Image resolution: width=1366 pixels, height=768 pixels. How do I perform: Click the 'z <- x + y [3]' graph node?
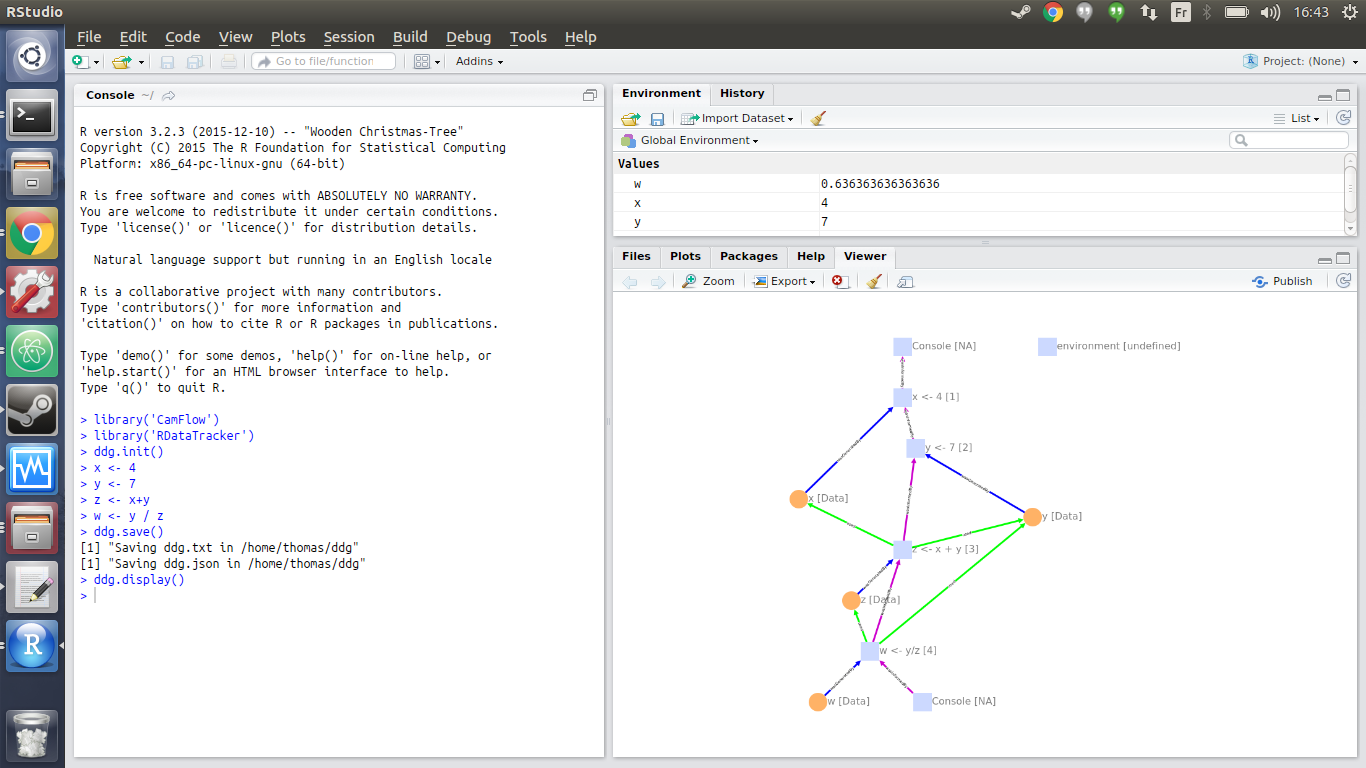click(x=903, y=549)
